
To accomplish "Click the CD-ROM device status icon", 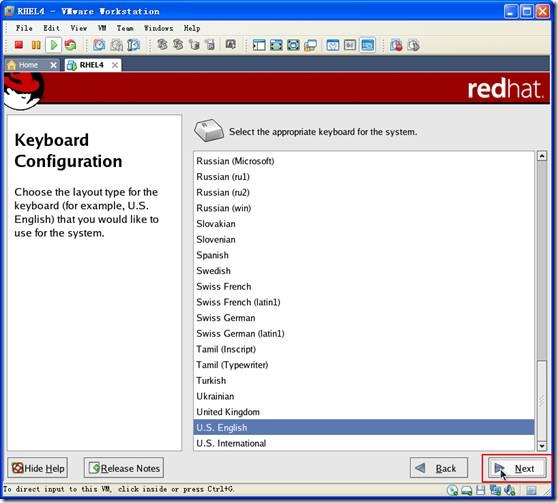I will 453,490.
